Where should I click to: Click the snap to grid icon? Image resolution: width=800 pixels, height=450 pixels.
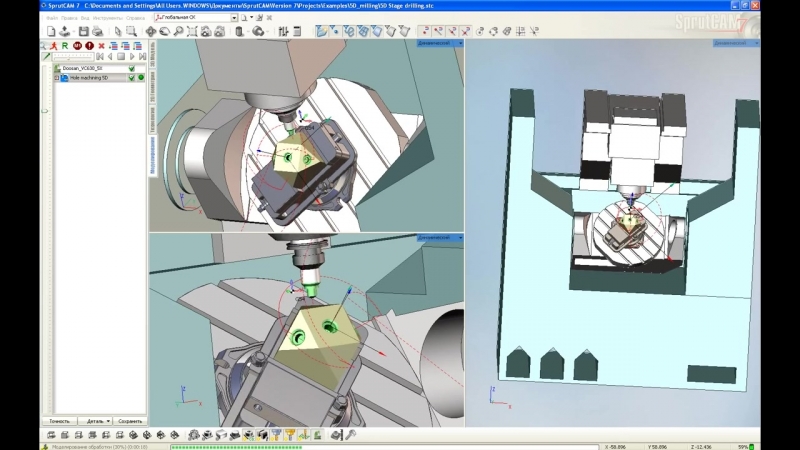(x=520, y=32)
